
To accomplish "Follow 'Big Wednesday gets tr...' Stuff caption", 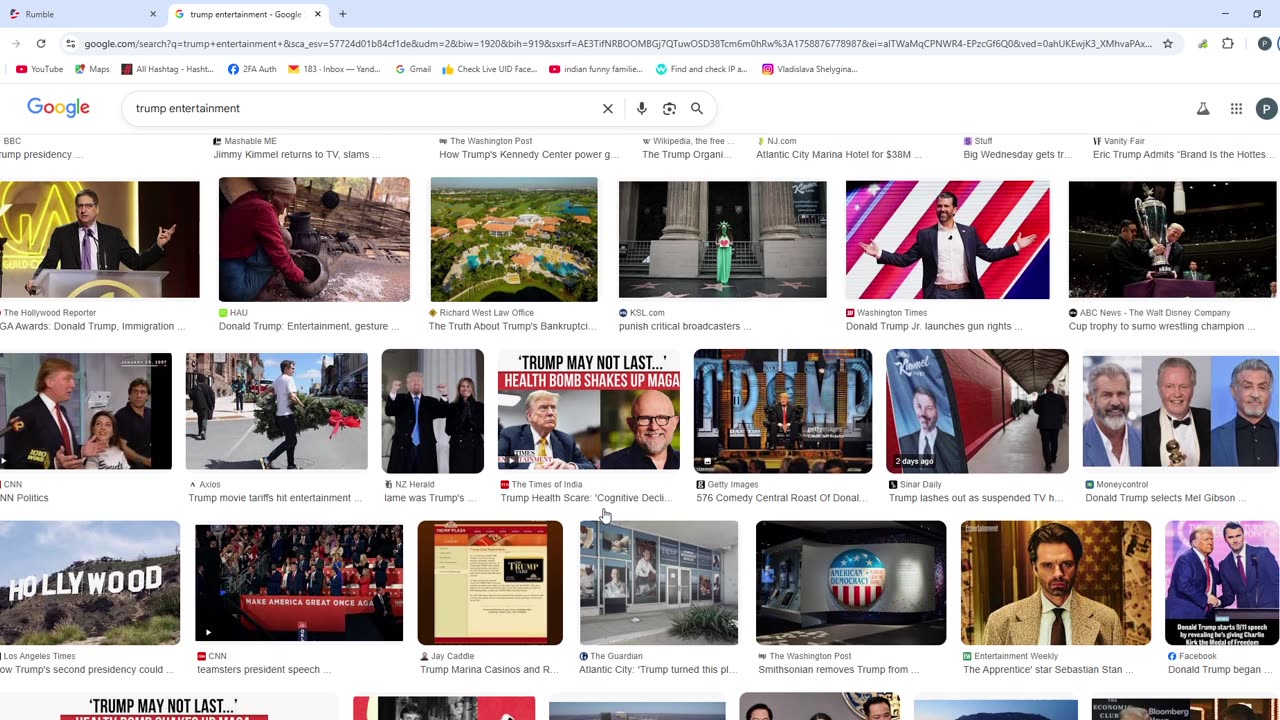I will [x=1017, y=155].
